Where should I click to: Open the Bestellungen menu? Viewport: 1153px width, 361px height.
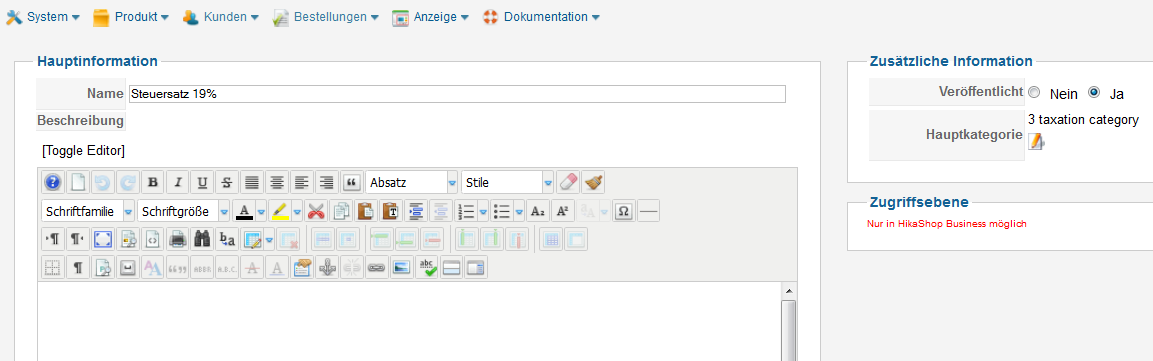tap(326, 17)
